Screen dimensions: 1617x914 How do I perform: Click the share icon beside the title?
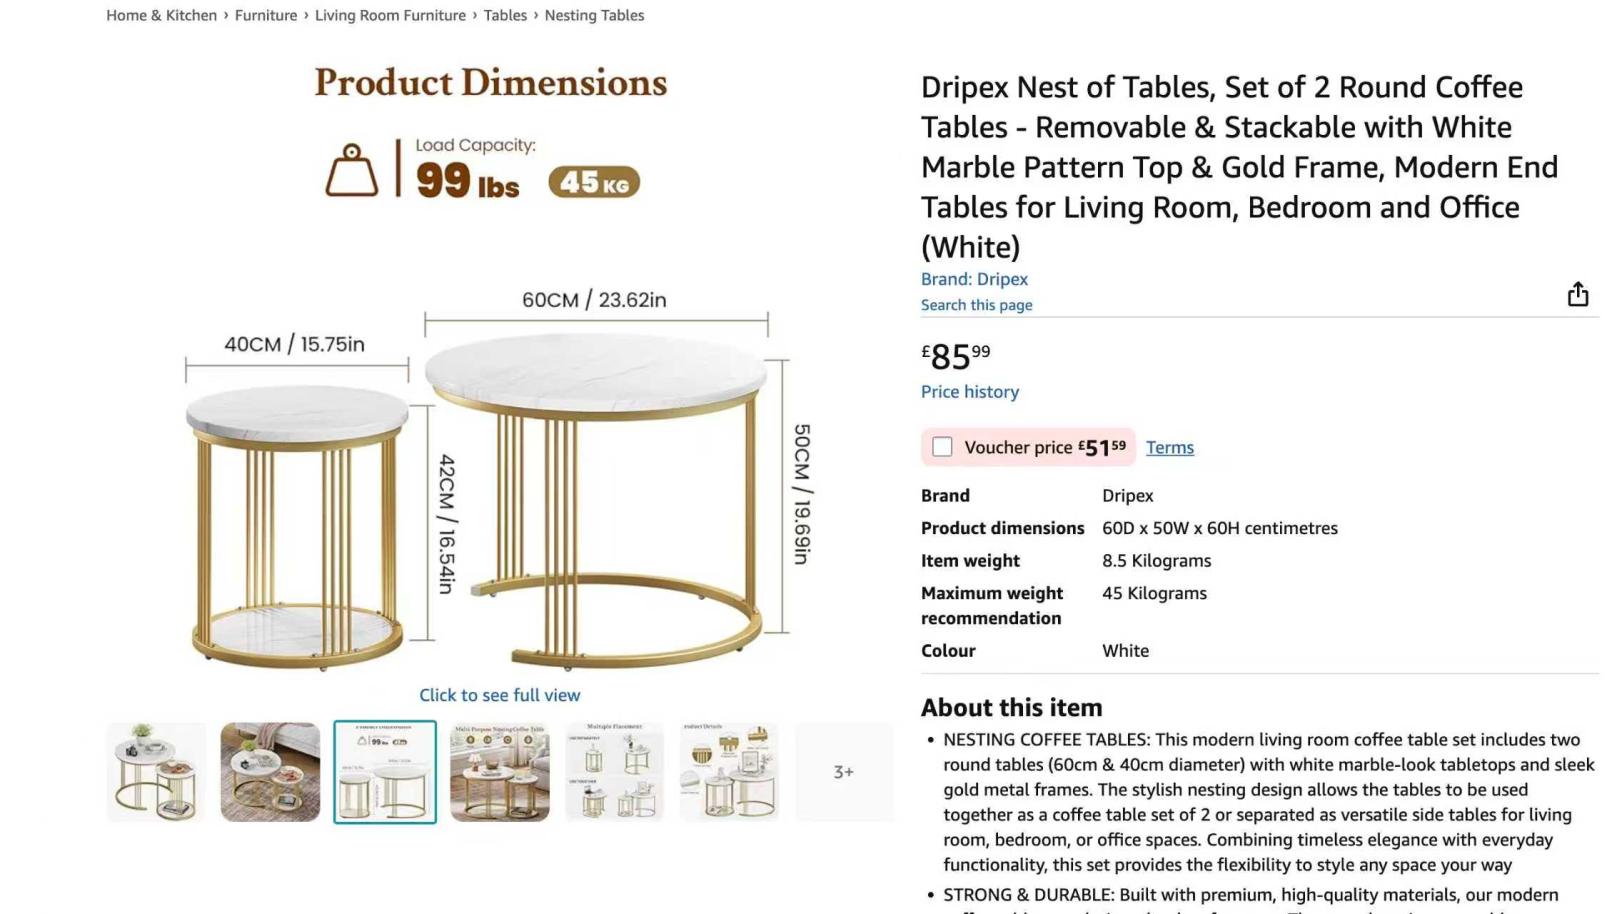(1577, 294)
